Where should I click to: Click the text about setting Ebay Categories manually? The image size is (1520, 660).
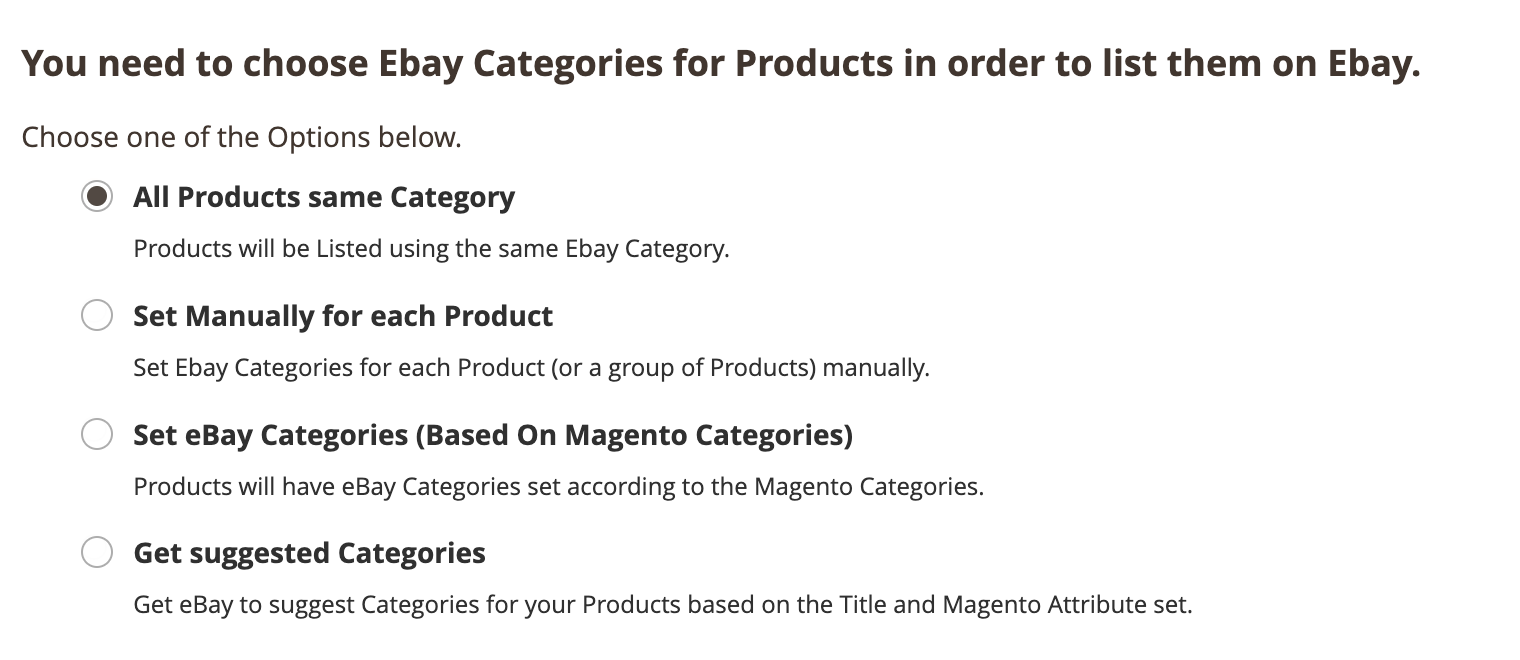tap(531, 368)
